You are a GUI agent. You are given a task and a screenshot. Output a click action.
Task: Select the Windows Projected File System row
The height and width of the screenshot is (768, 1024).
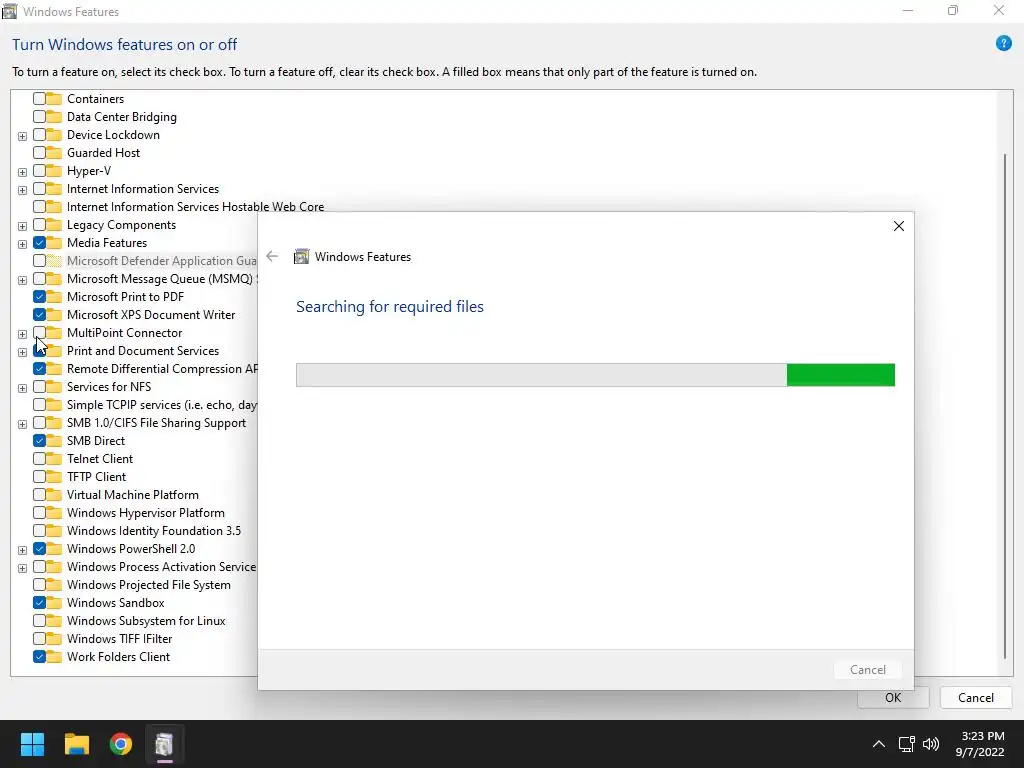[148, 584]
